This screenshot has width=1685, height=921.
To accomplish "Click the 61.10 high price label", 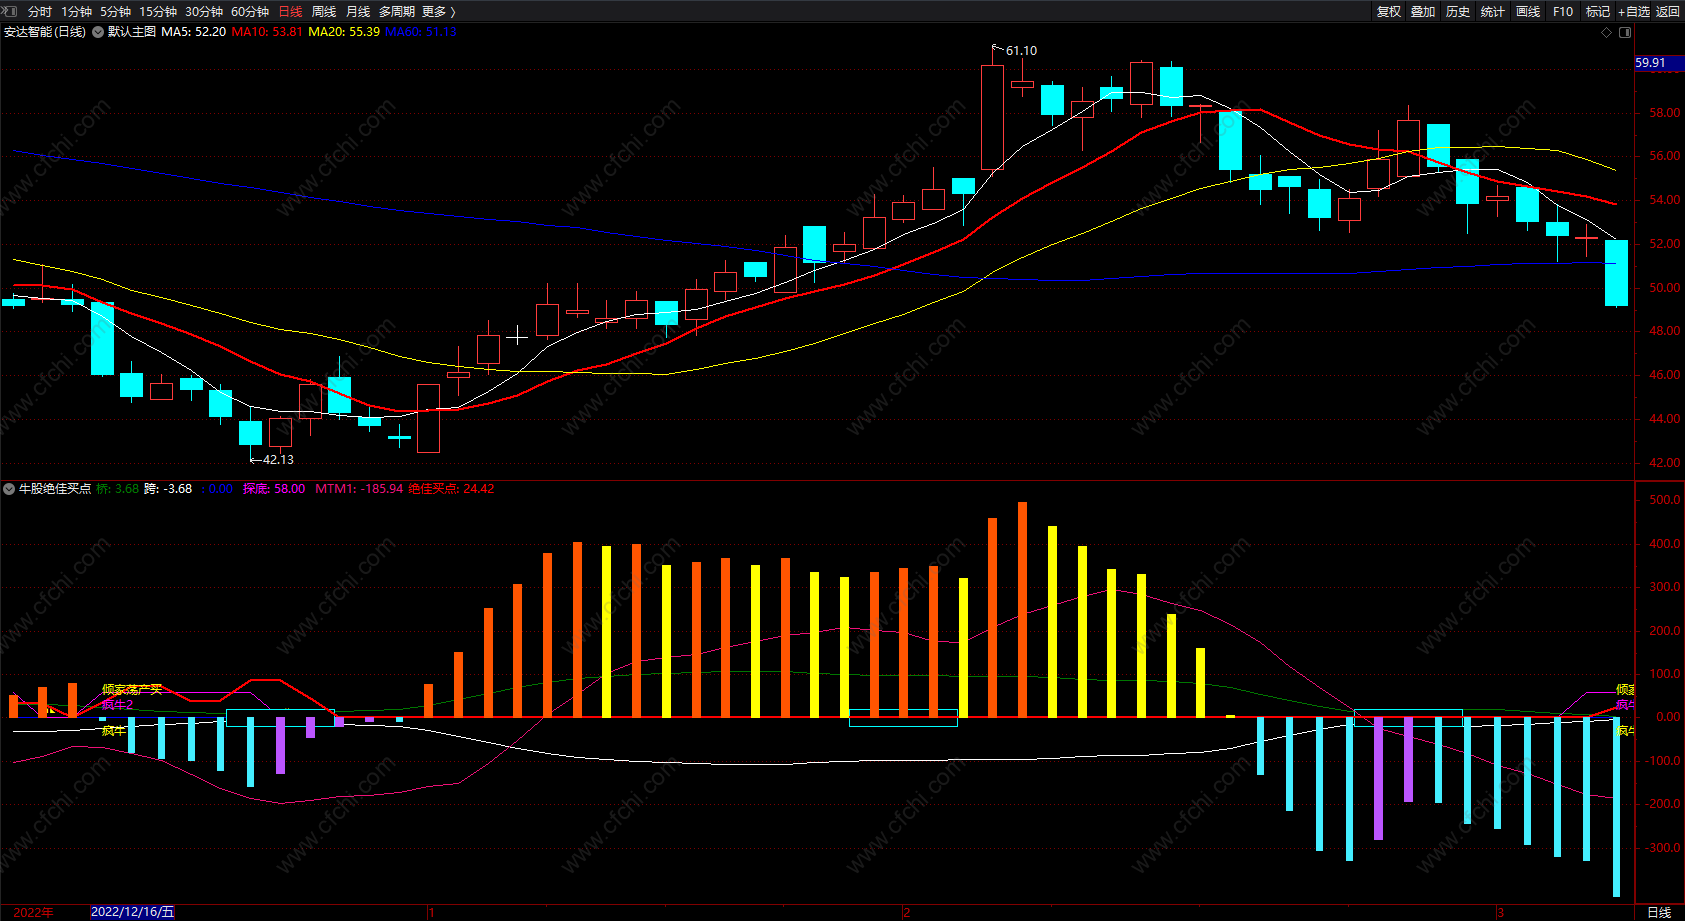I will click(1021, 51).
